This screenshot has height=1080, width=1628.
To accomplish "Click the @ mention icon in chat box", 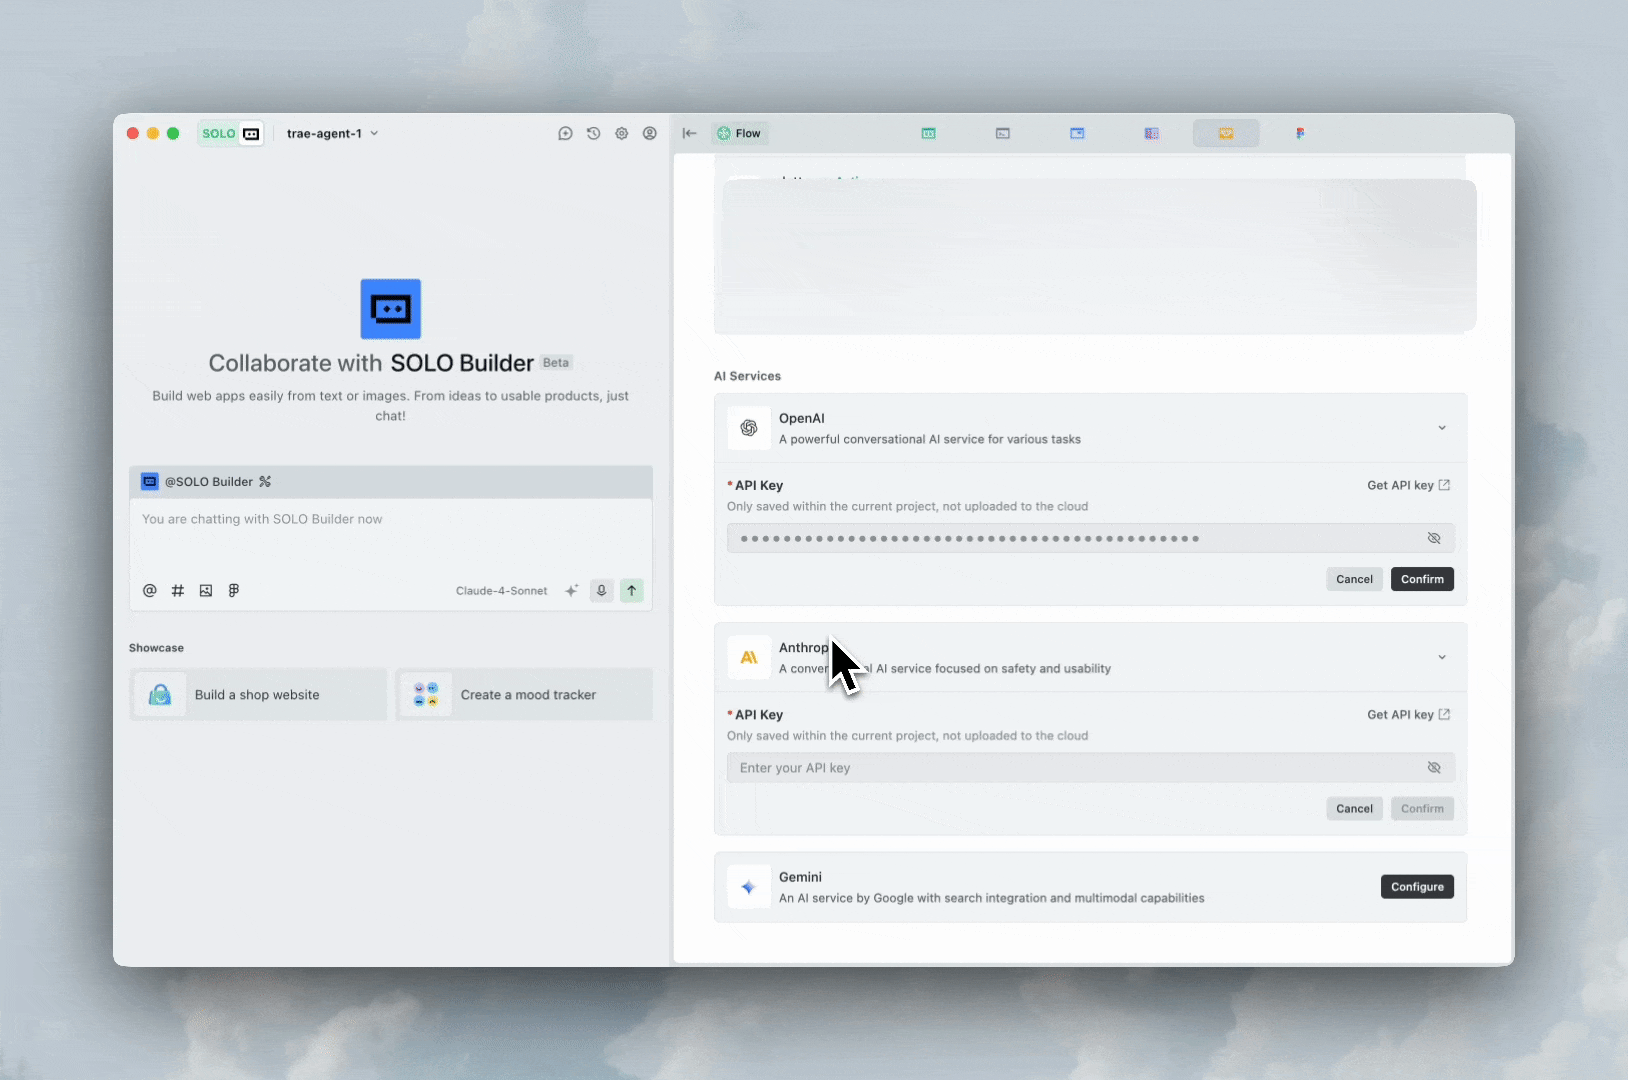I will [150, 591].
